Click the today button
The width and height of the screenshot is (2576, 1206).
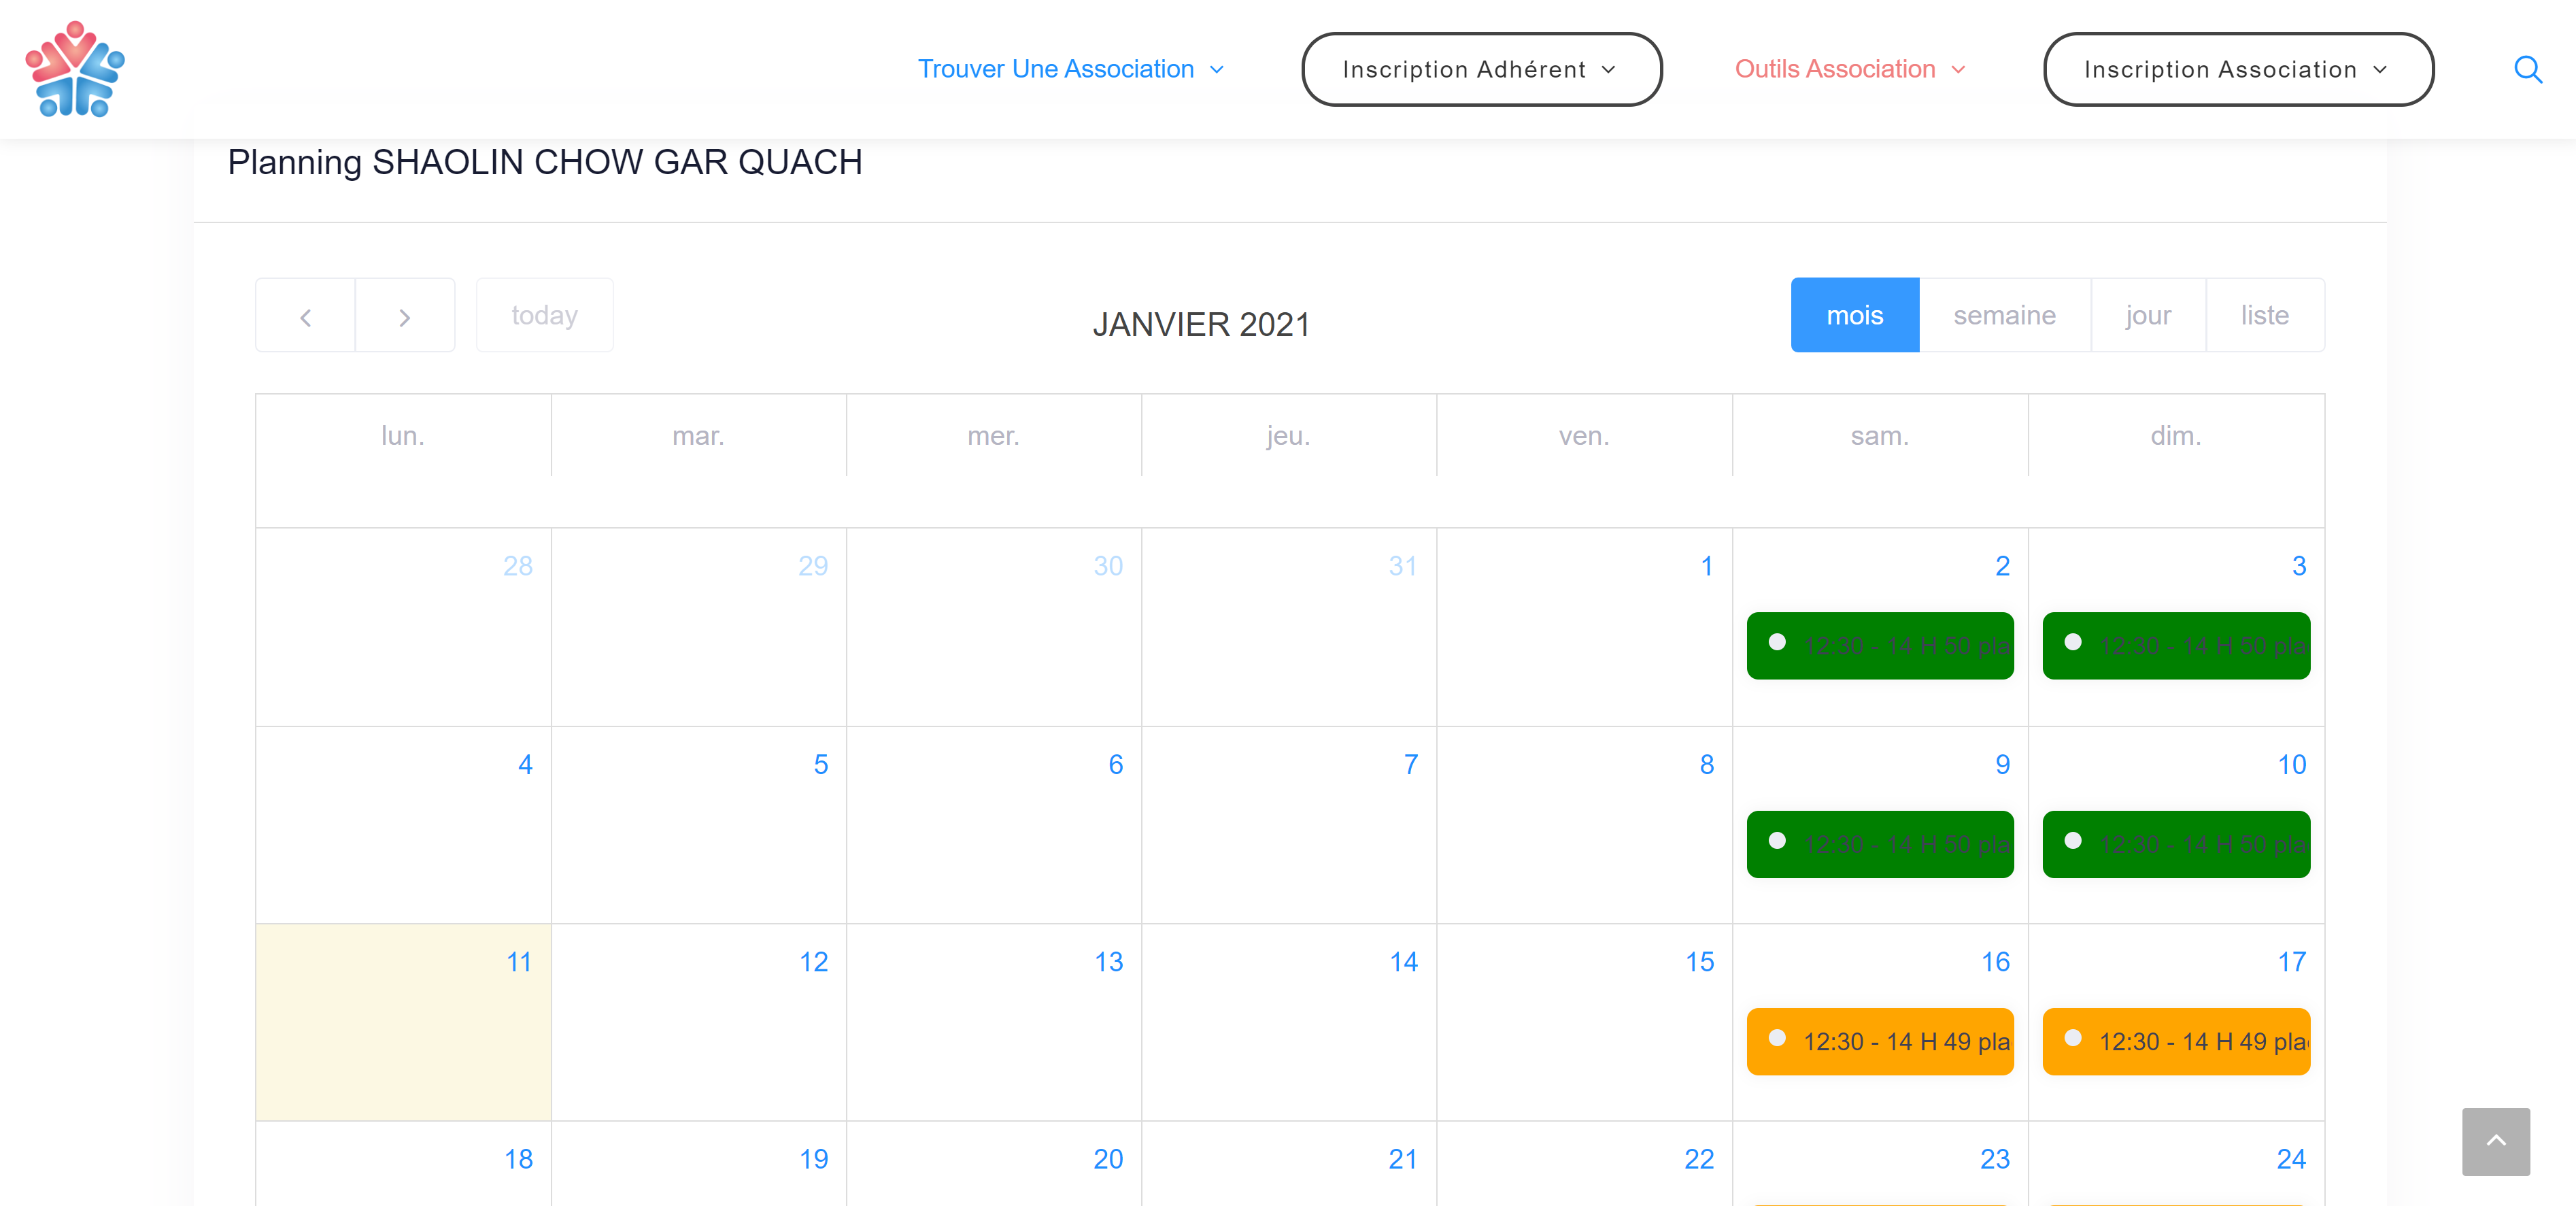544,315
